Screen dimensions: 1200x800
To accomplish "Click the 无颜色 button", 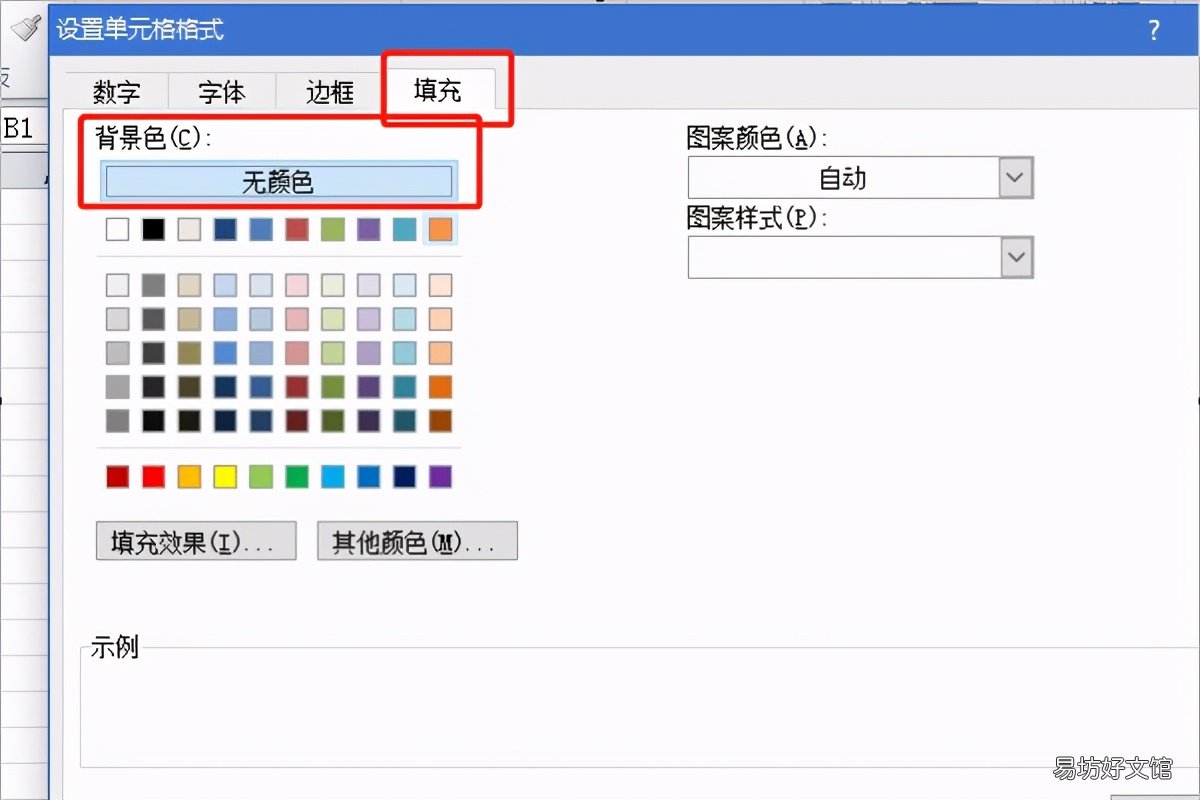I will pos(278,181).
